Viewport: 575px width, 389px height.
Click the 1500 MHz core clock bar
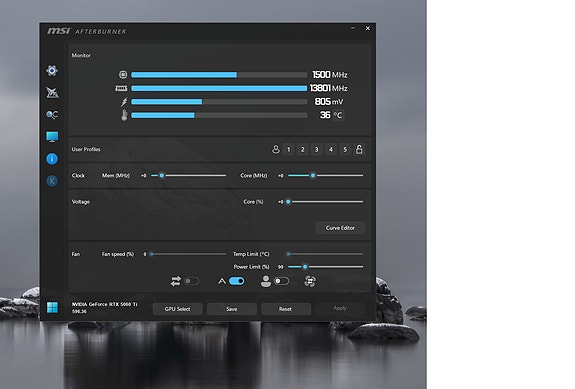point(219,75)
